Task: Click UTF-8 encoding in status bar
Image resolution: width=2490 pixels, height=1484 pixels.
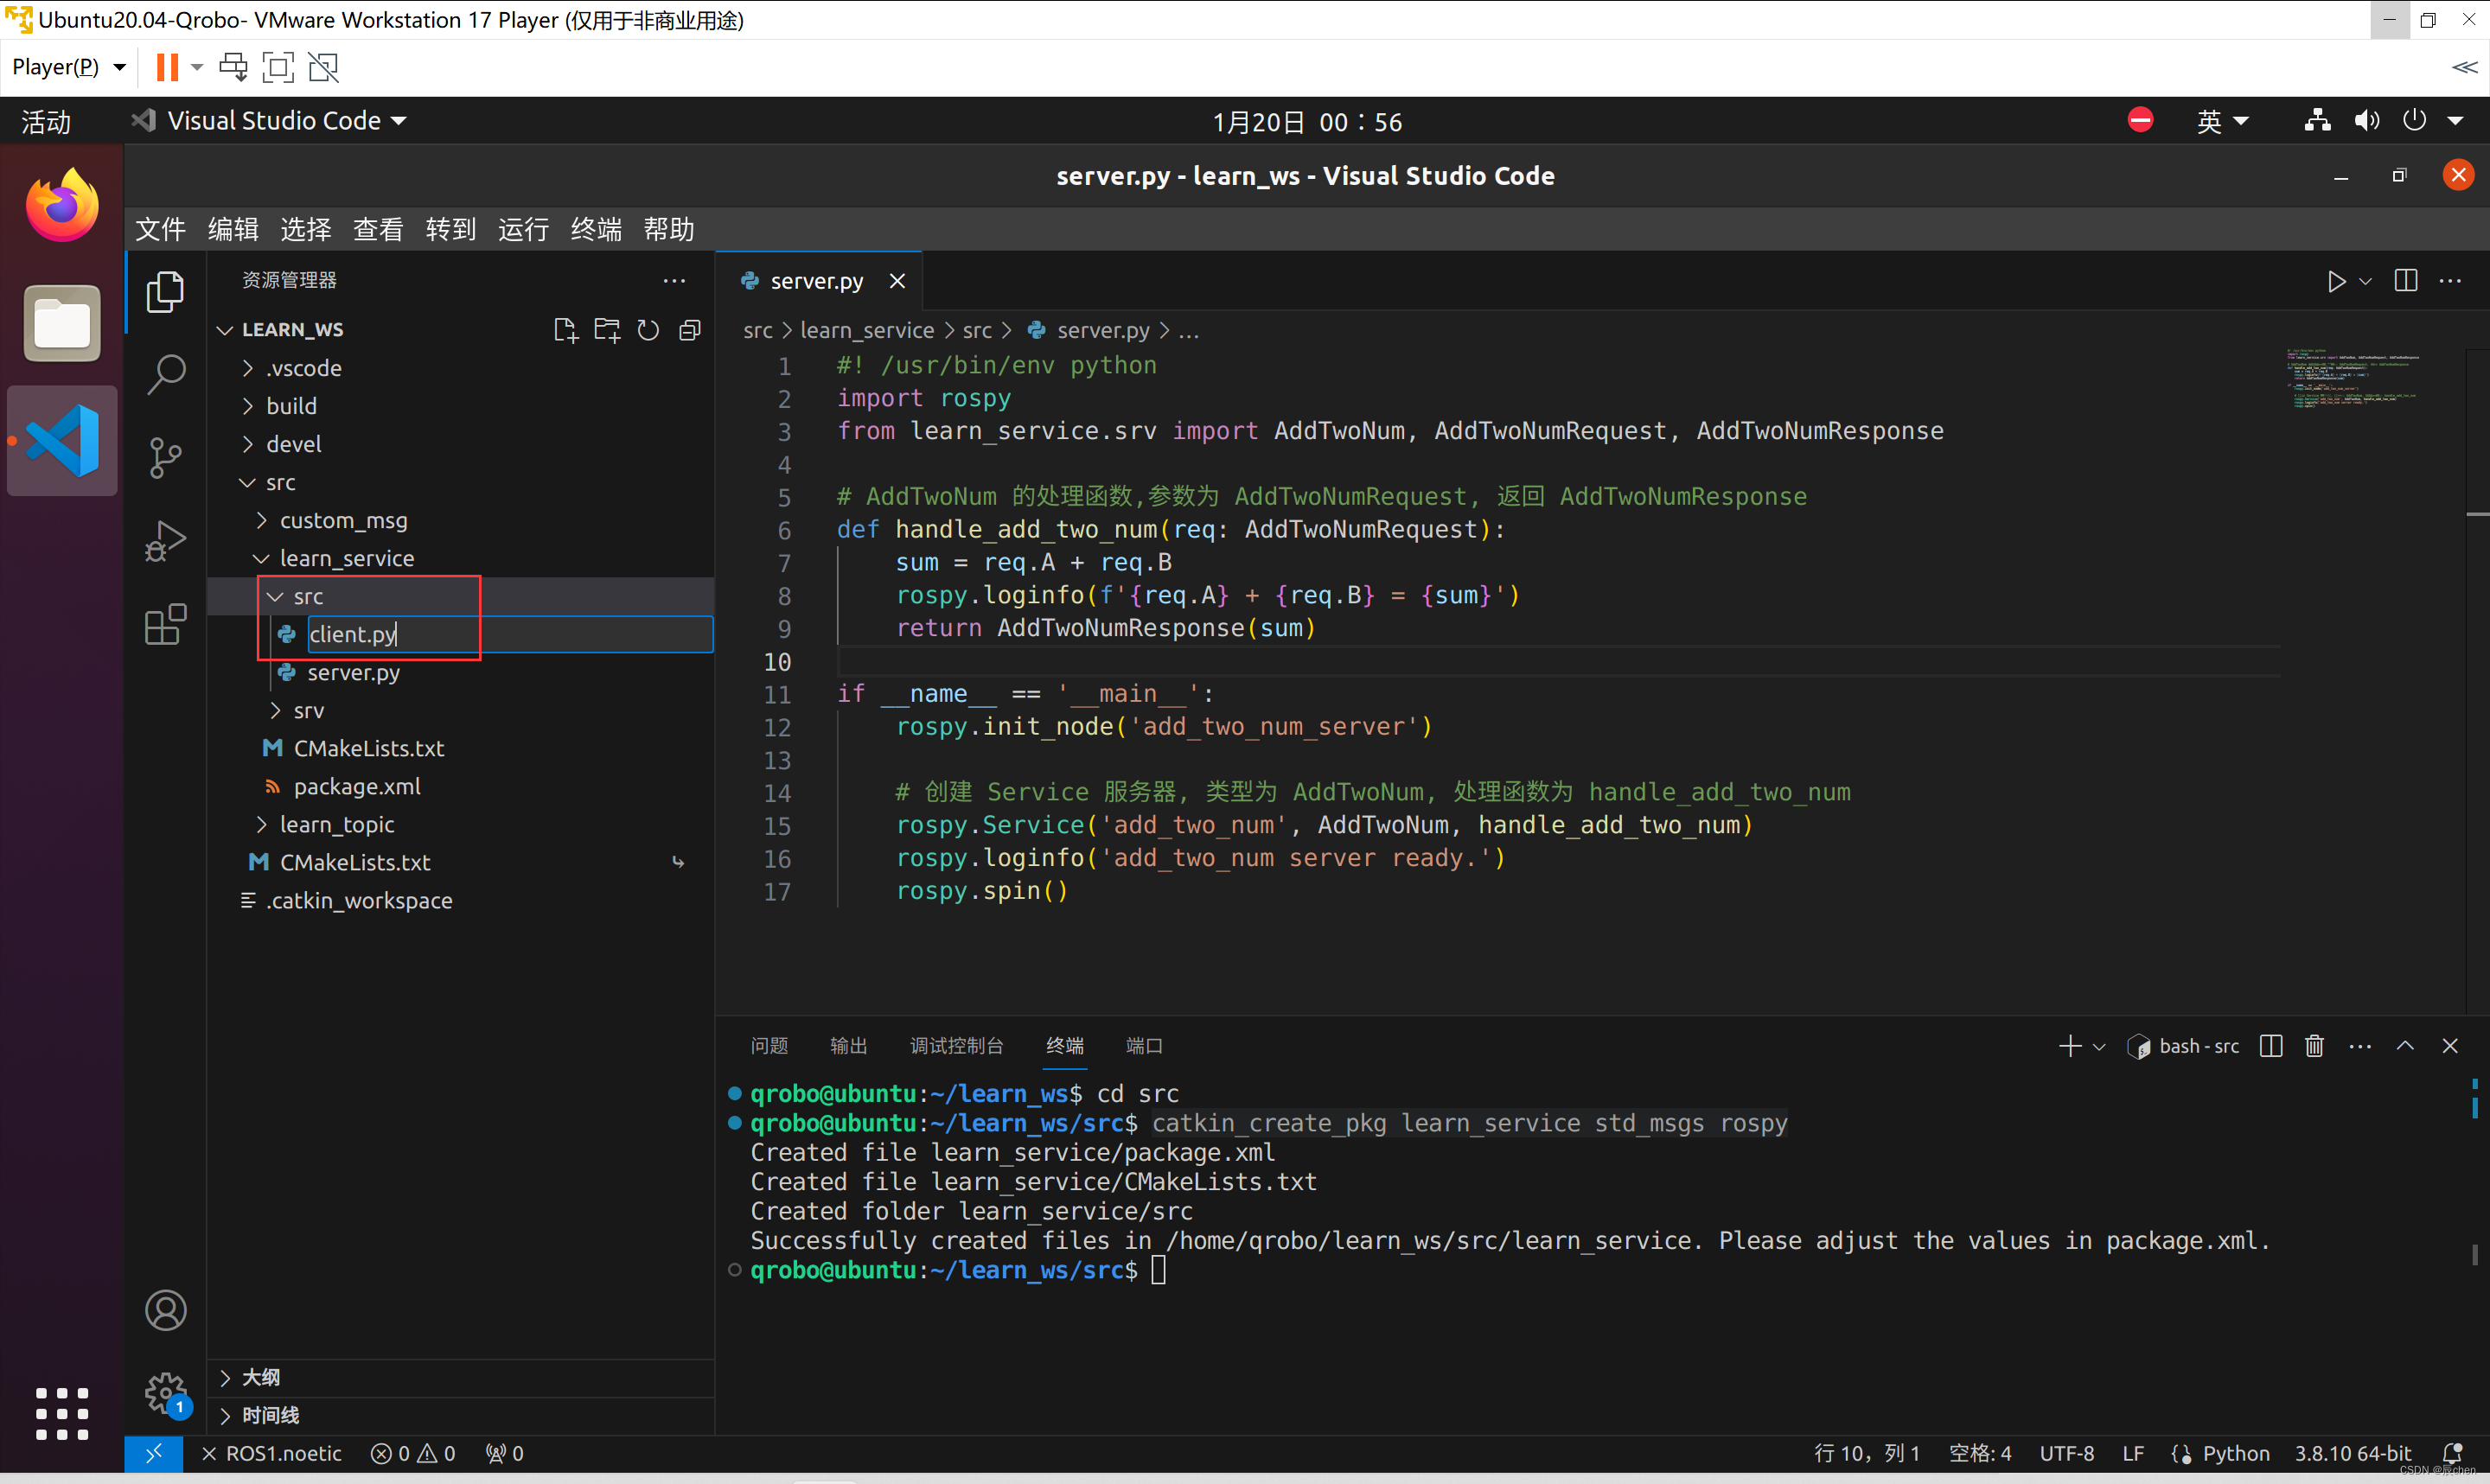Action: 2066,1453
